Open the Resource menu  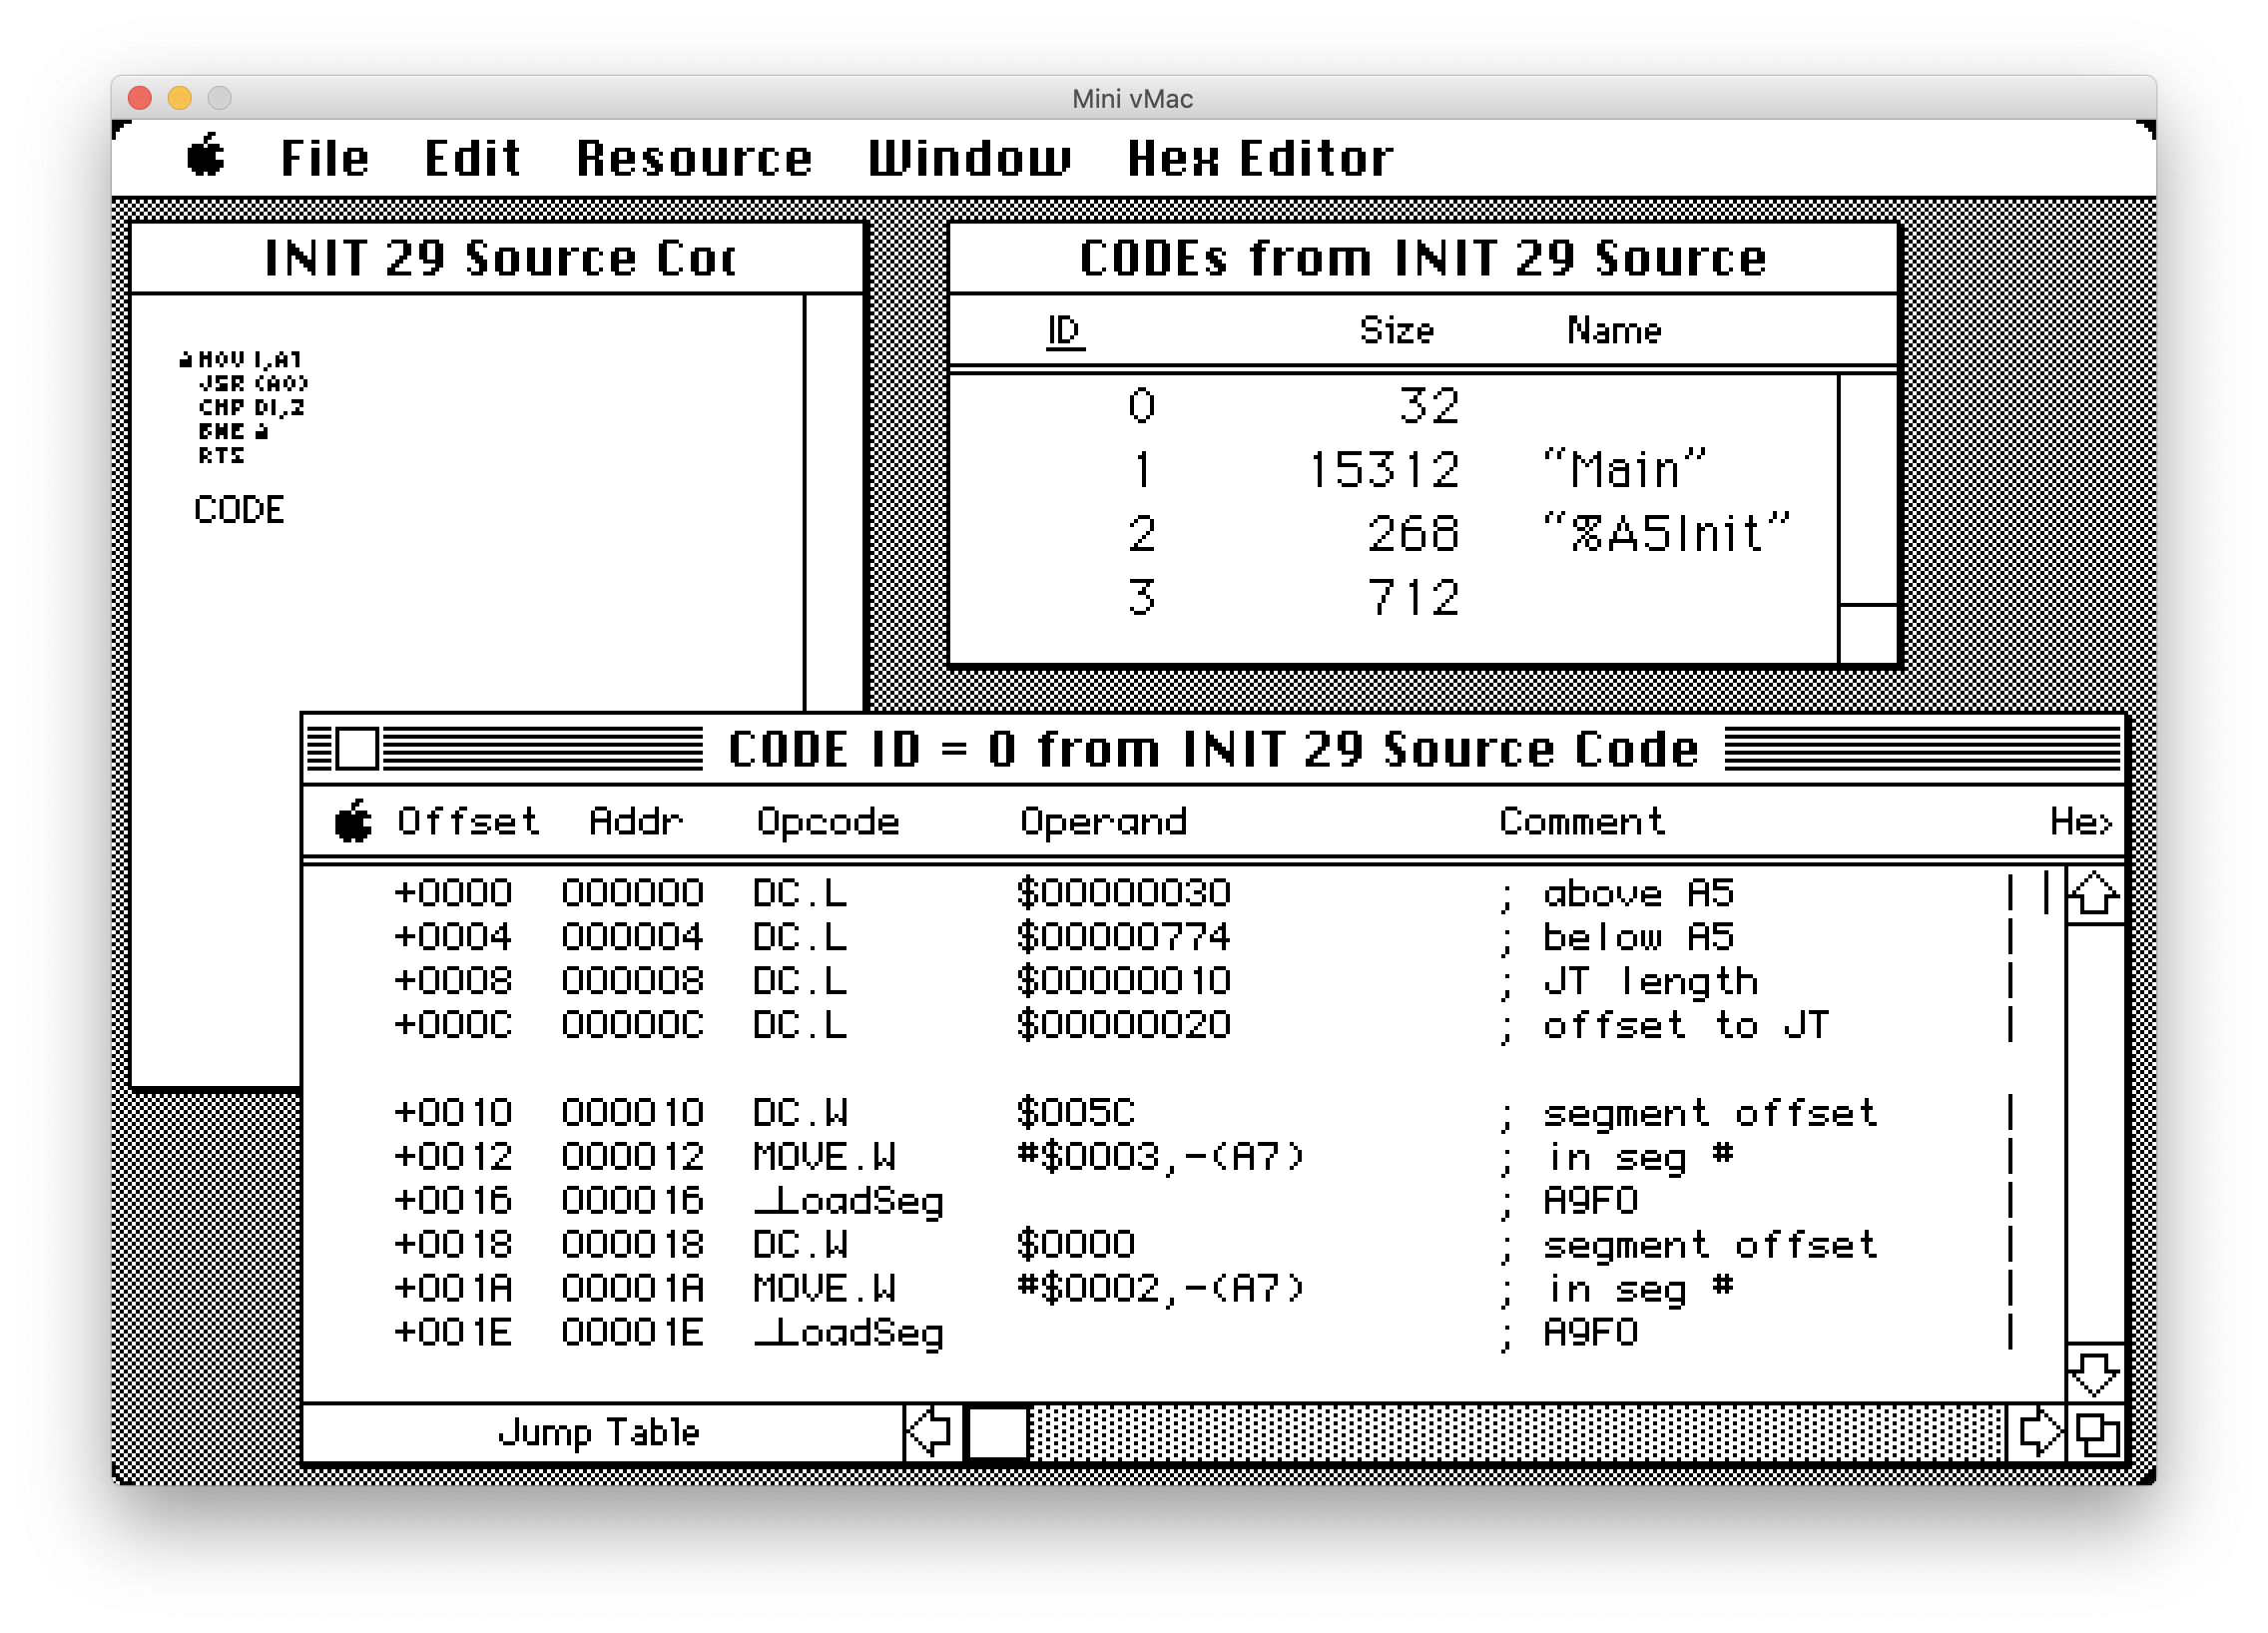click(694, 158)
